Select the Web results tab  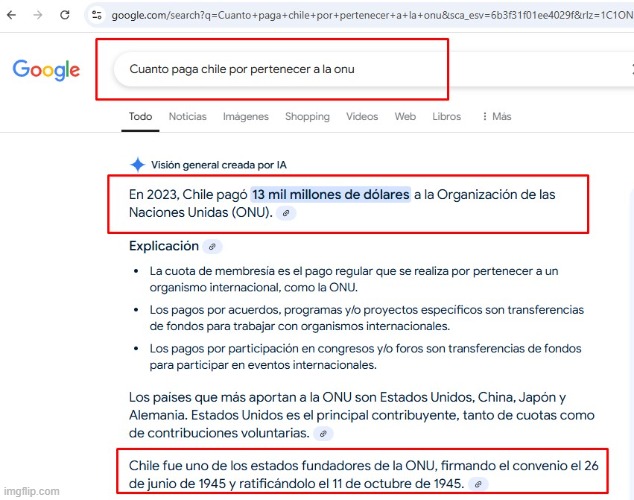405,116
